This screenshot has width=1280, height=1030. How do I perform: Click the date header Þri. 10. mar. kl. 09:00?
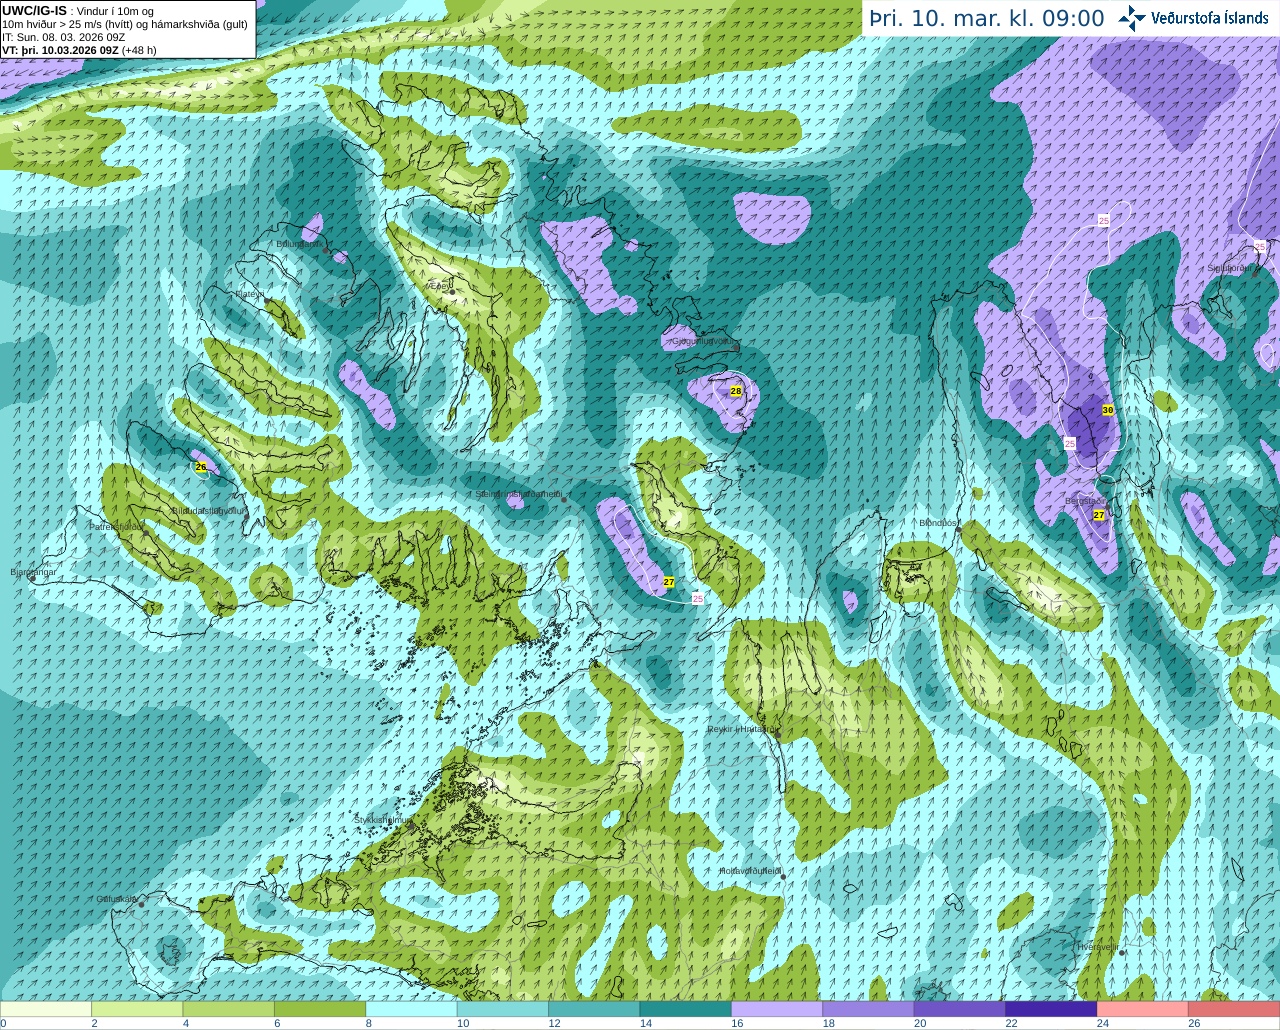987,18
